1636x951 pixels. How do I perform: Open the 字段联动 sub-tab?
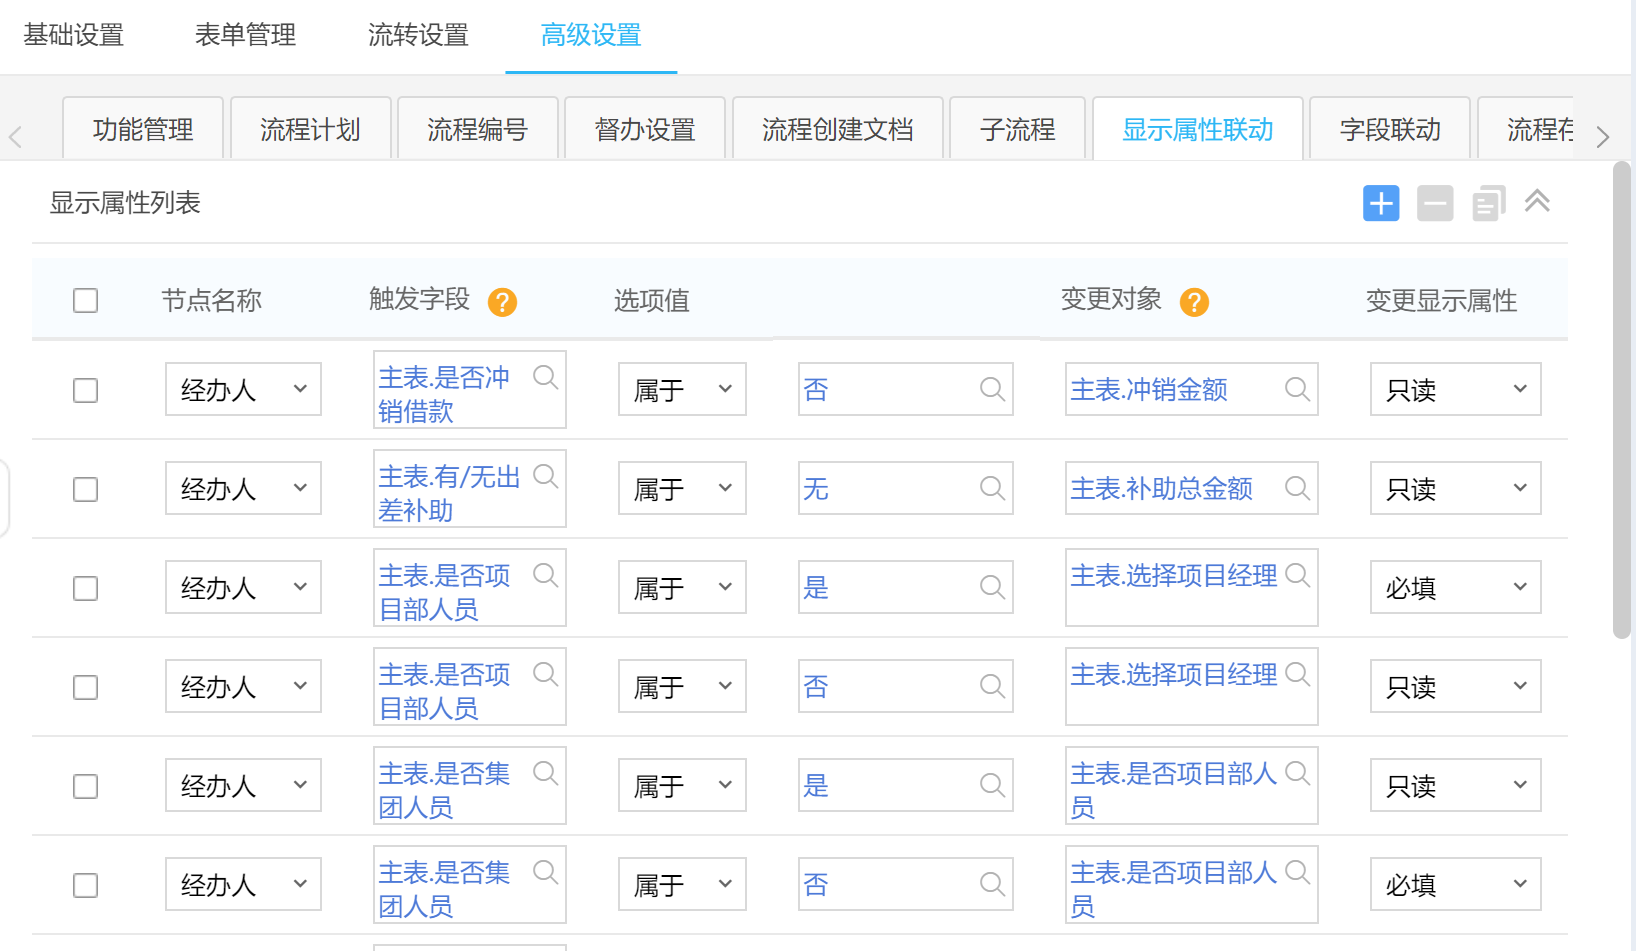(x=1389, y=130)
